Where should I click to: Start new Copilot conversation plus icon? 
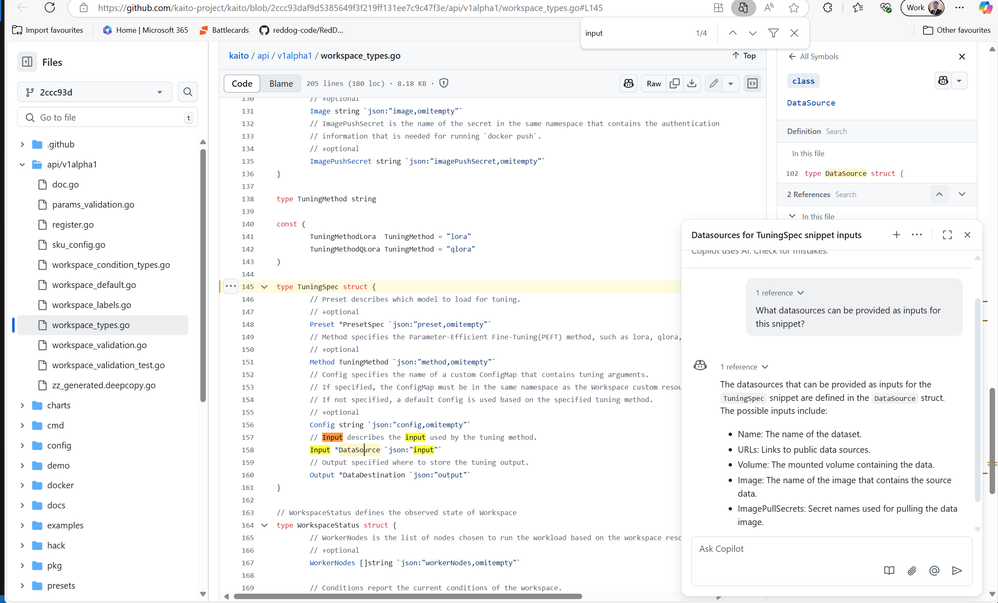(x=896, y=235)
